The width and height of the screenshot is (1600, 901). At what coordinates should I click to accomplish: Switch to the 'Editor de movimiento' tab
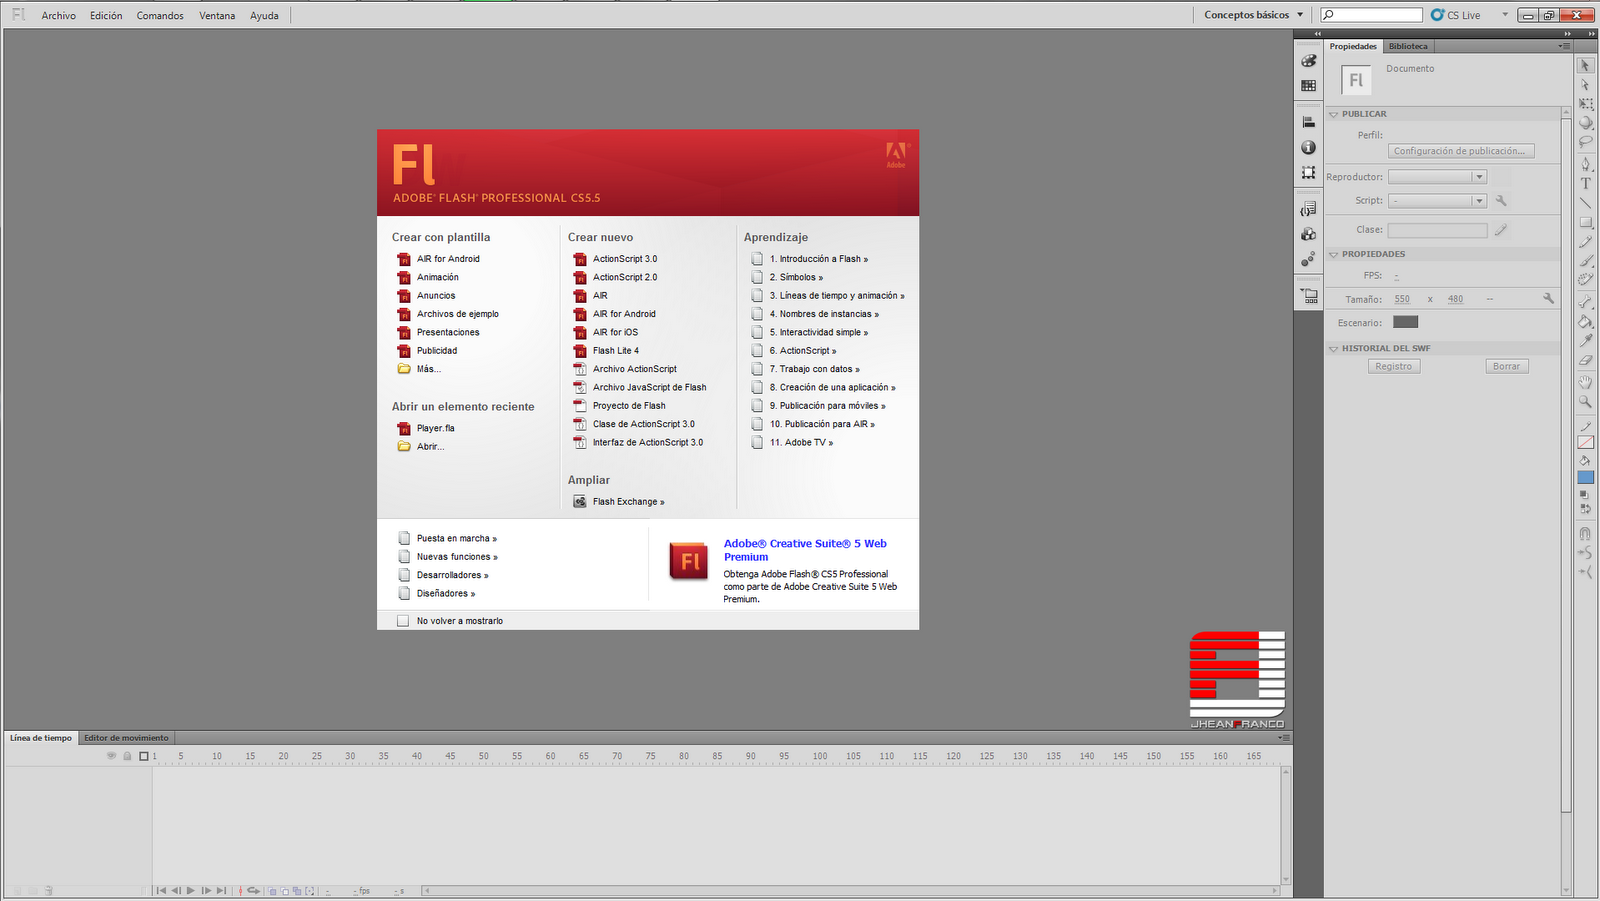click(x=126, y=738)
